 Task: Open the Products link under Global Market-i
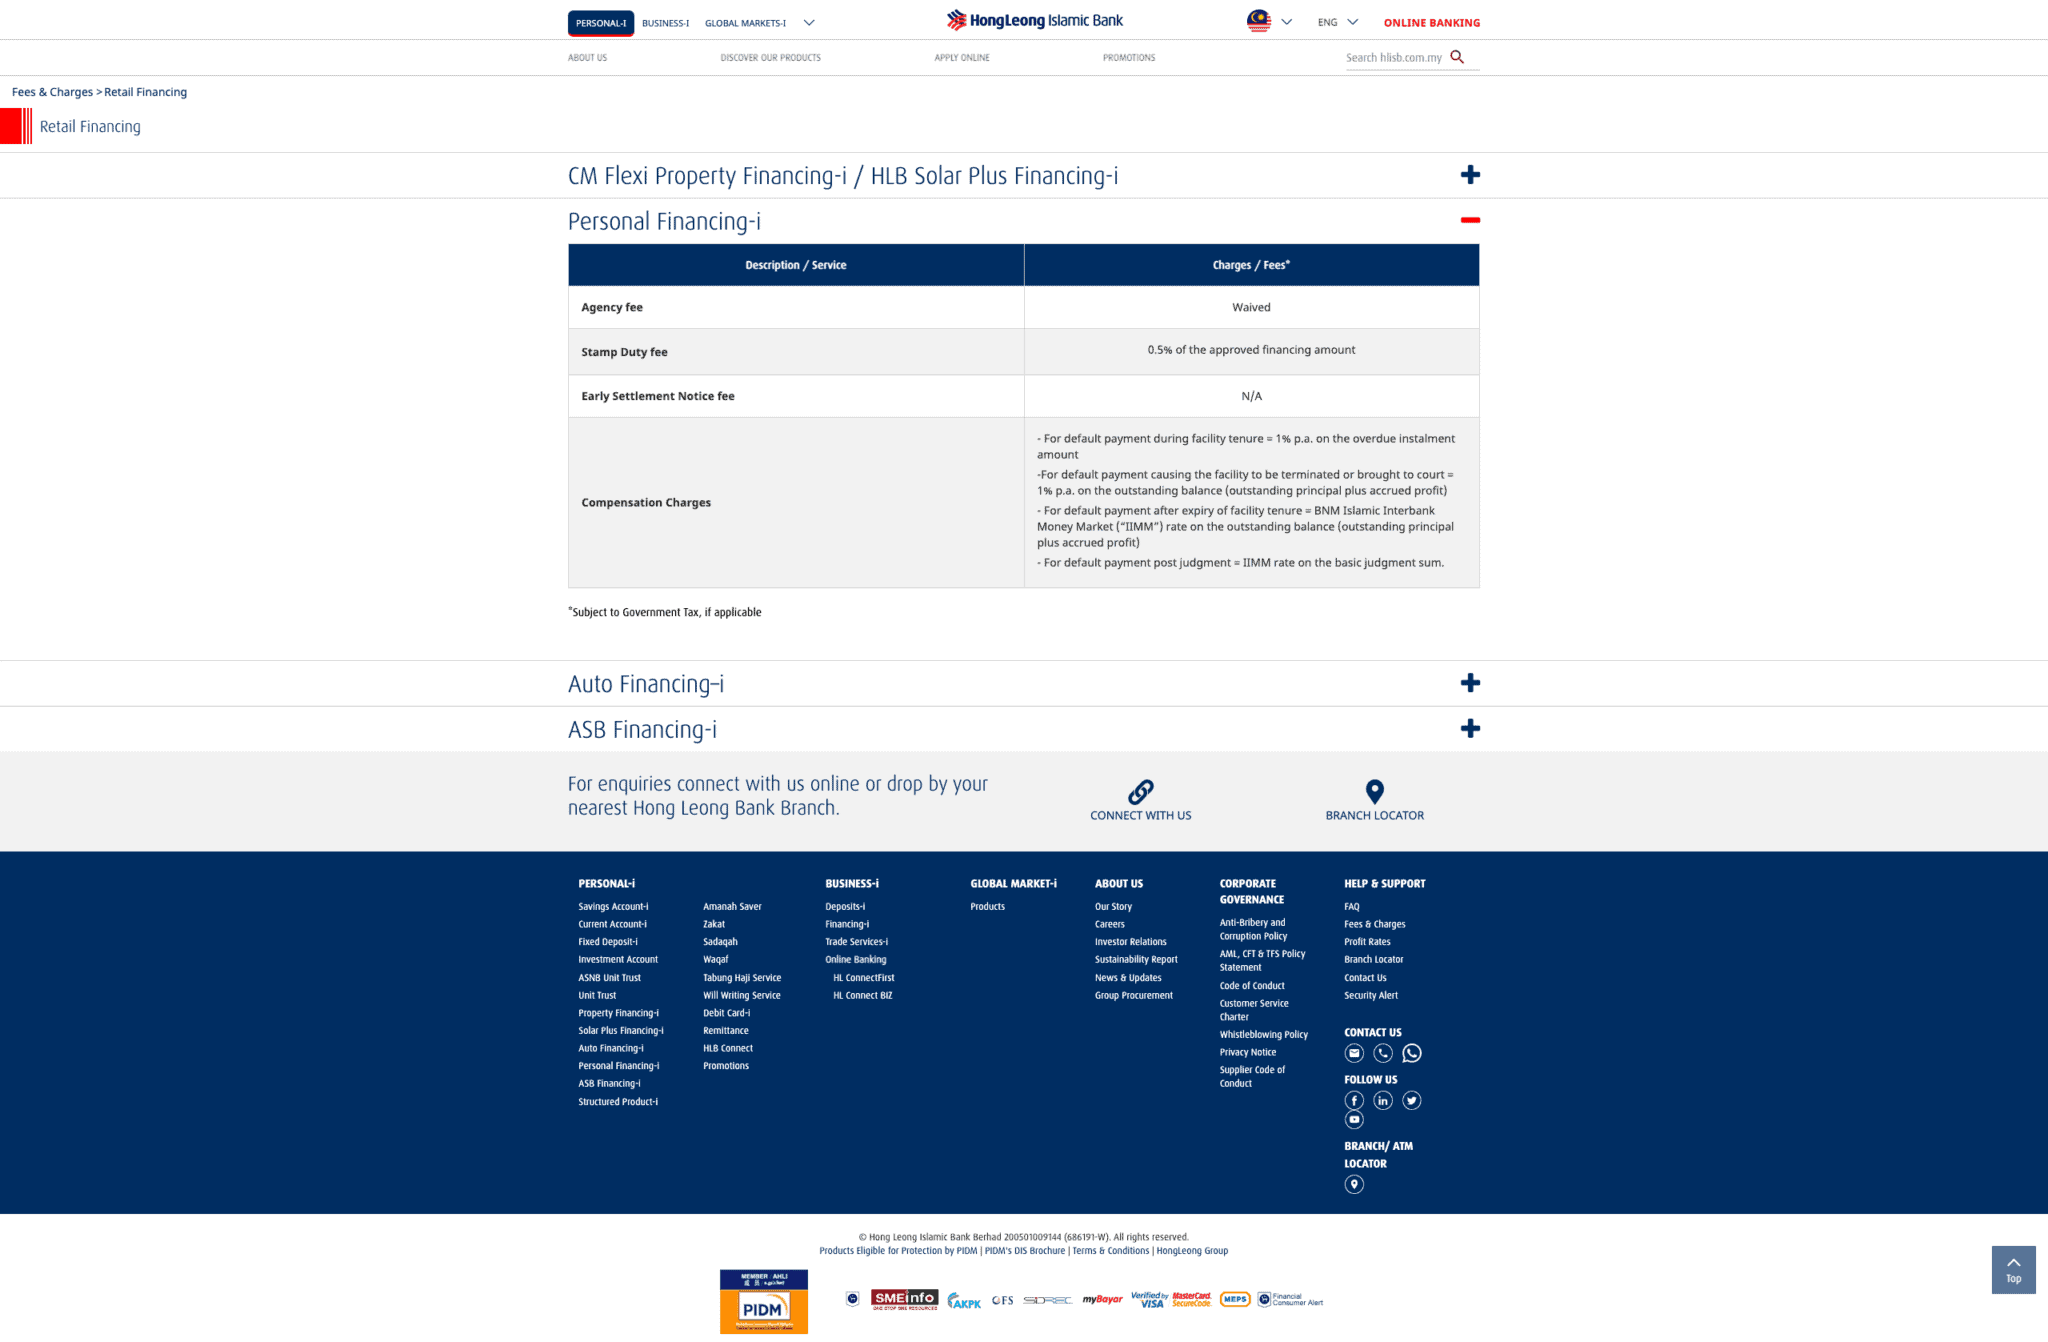(x=987, y=907)
